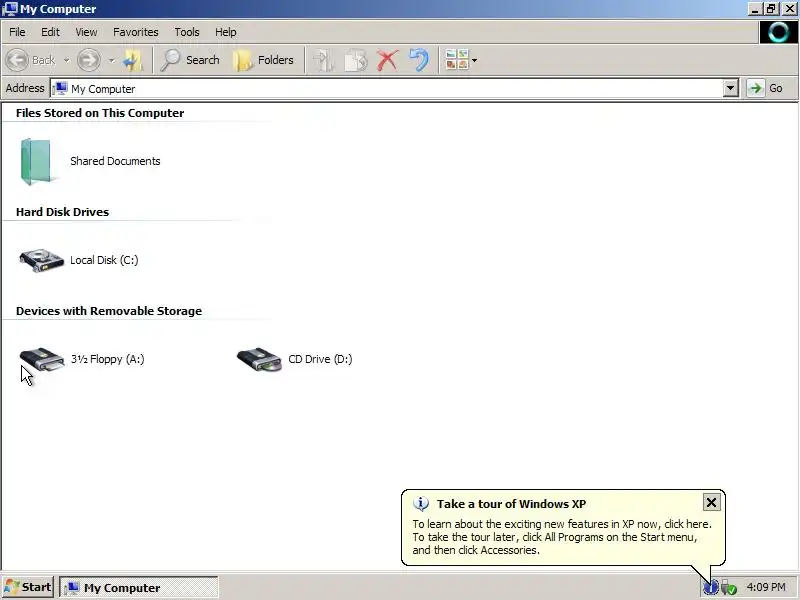Click the throbber logo in the menu bar
The image size is (800, 600).
pos(779,32)
